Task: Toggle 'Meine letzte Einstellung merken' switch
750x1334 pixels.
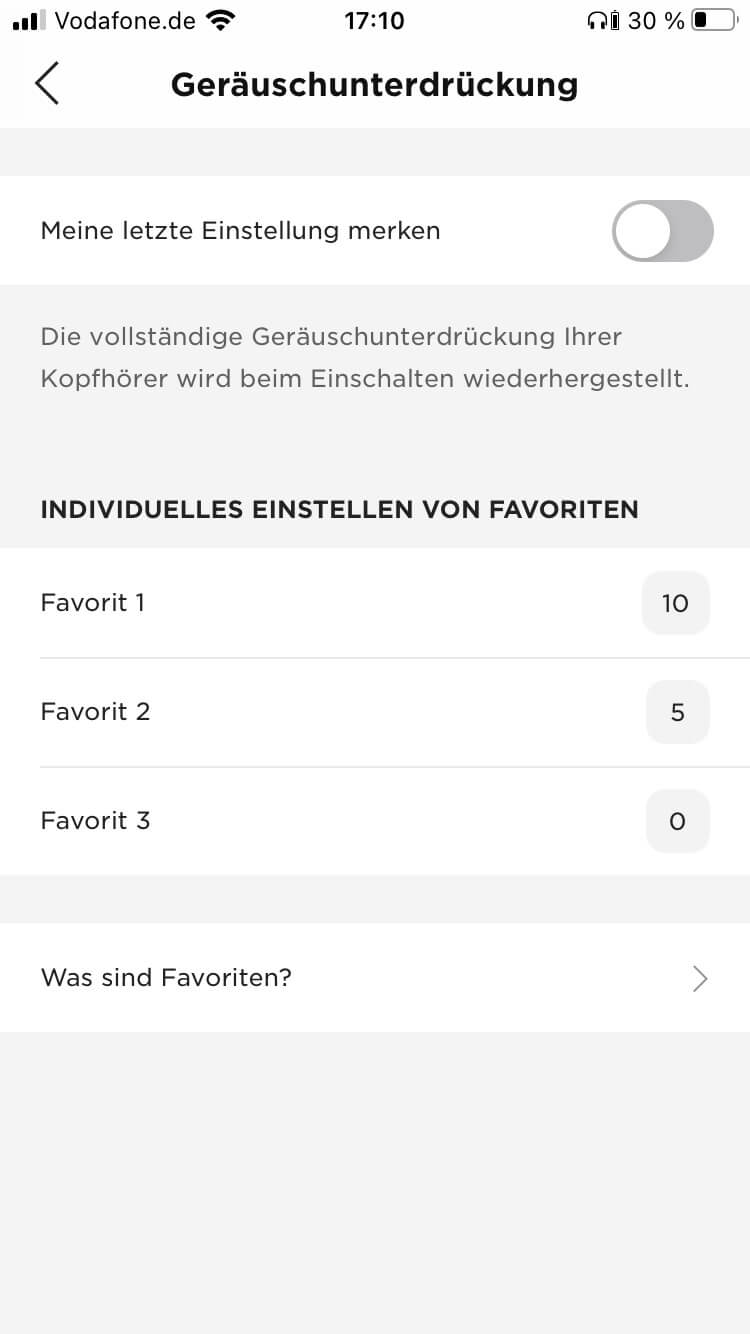Action: point(663,231)
